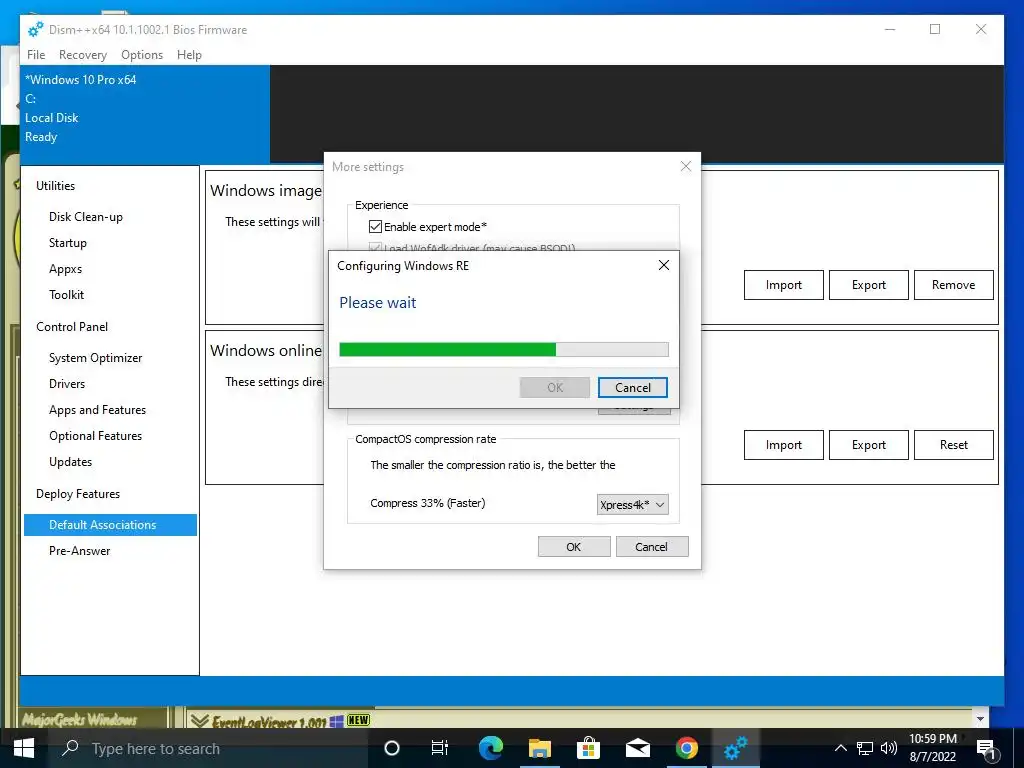This screenshot has width=1024, height=768.
Task: Click scroll-down arrow in background browser window
Action: coord(980,719)
